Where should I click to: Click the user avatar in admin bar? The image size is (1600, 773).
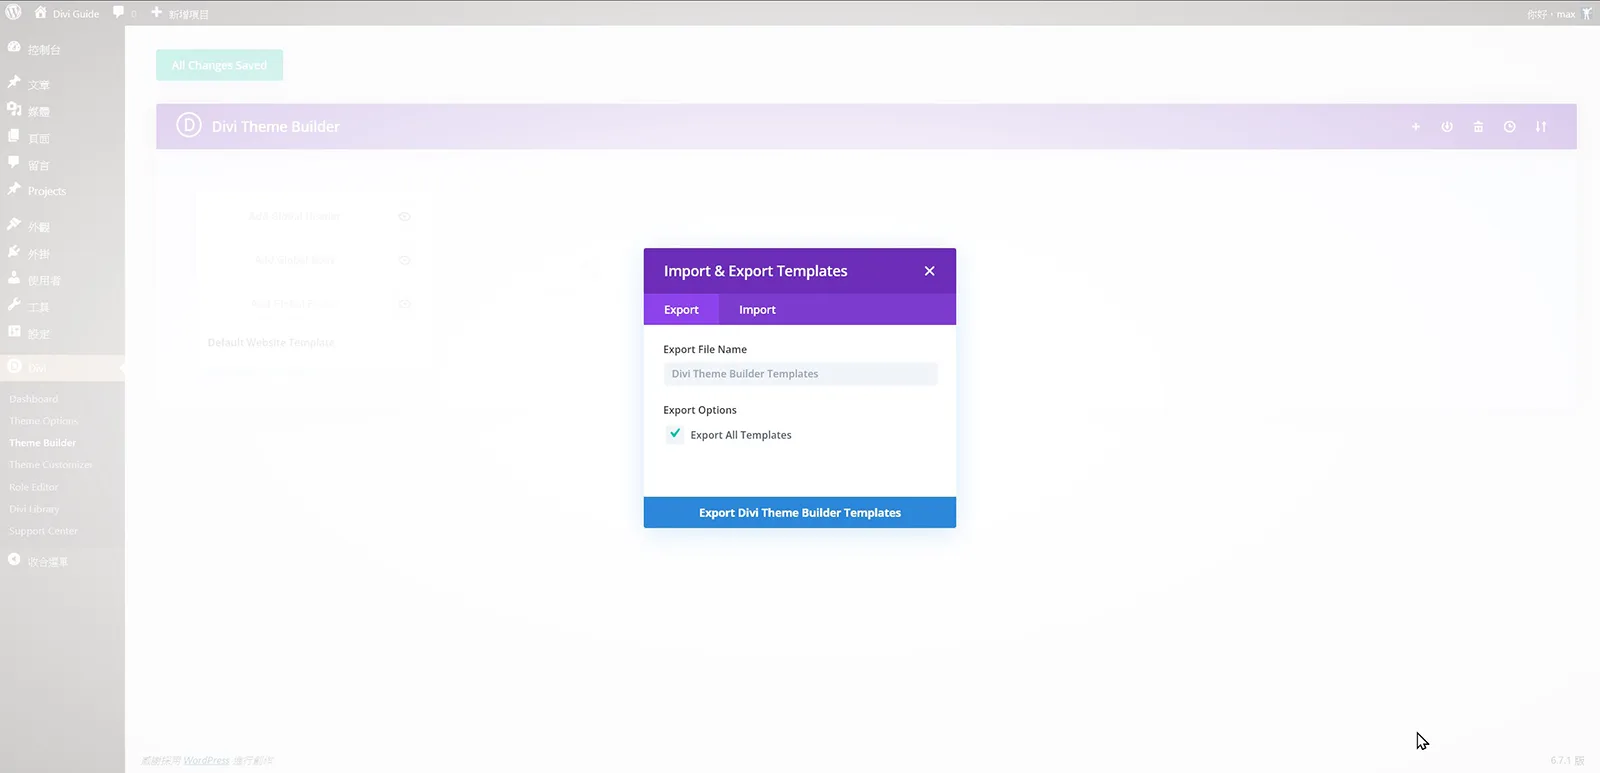pos(1586,14)
